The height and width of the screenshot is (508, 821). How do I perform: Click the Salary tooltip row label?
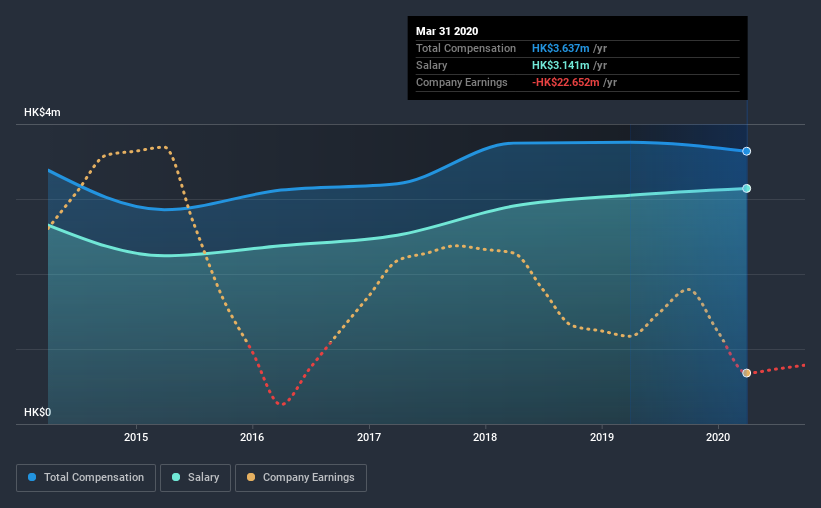coord(431,65)
